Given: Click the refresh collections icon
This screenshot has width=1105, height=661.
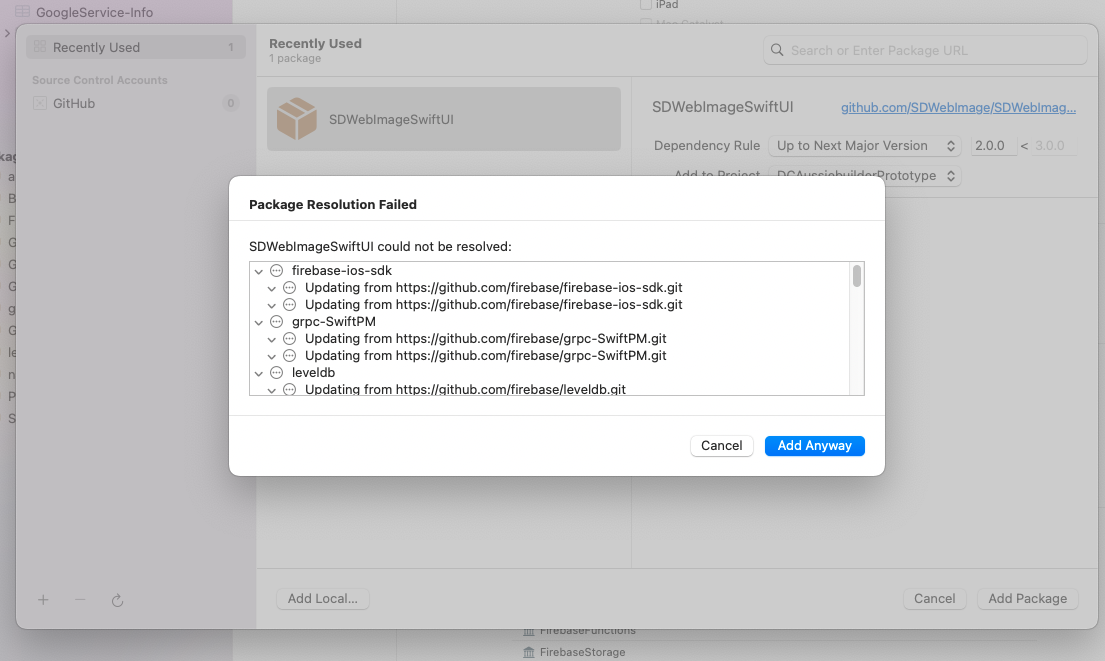Looking at the screenshot, I should click(118, 600).
